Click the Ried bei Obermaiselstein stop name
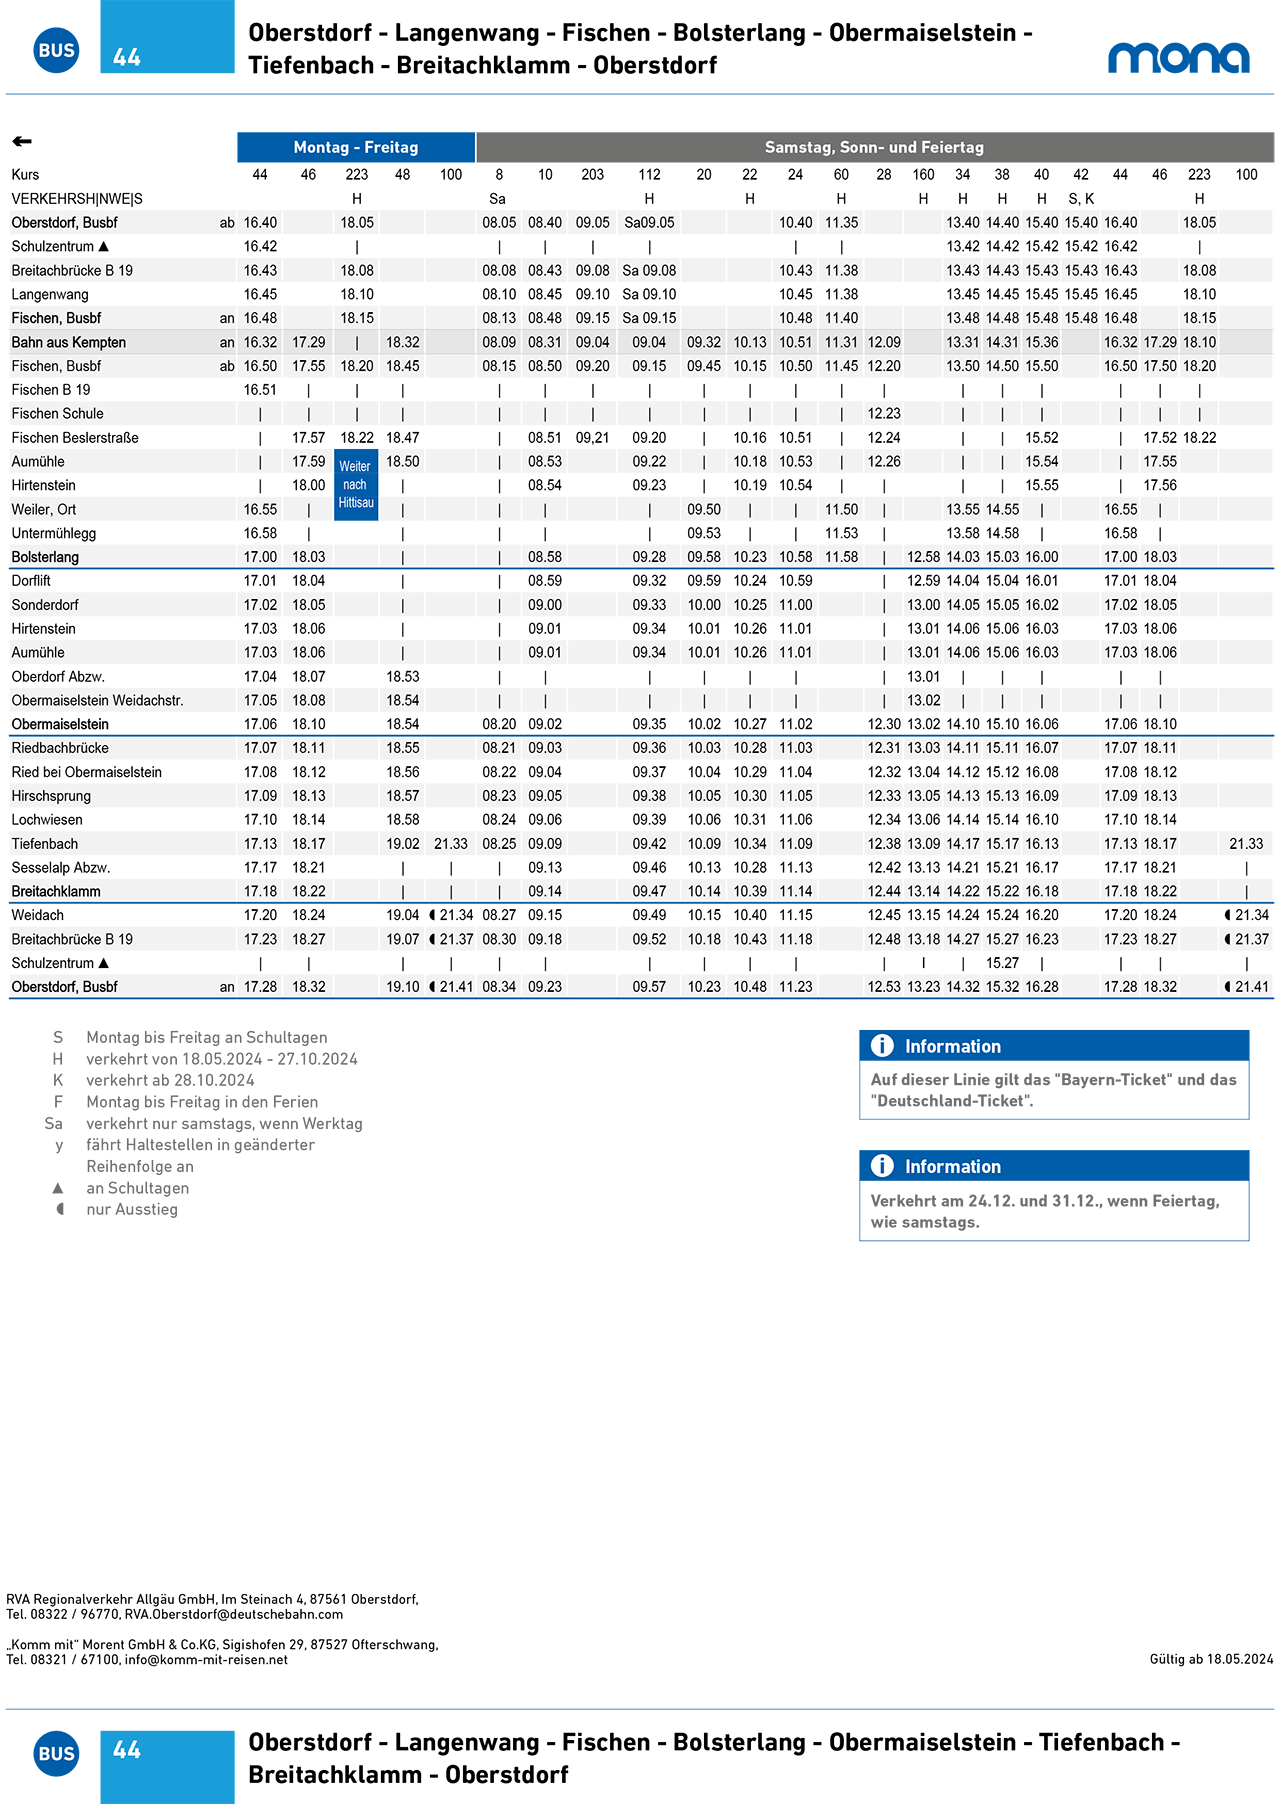 coord(86,772)
